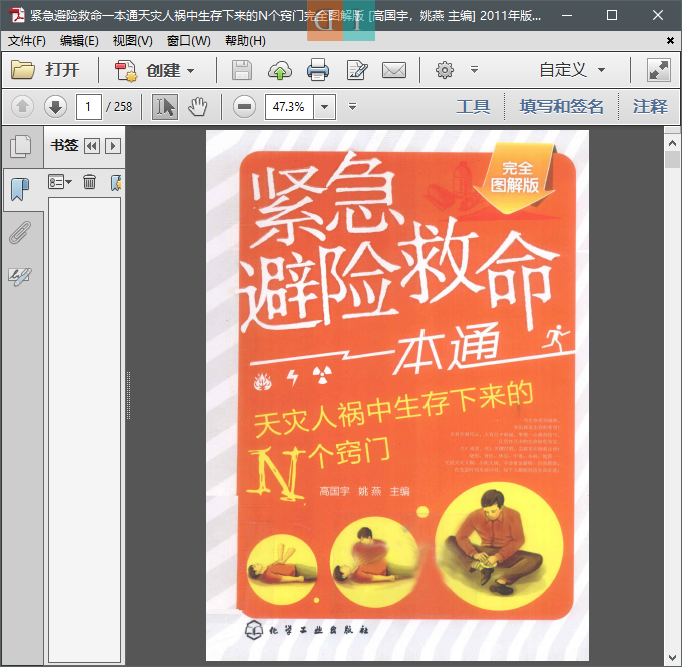Show the page thumbnails panel icon

(20, 147)
